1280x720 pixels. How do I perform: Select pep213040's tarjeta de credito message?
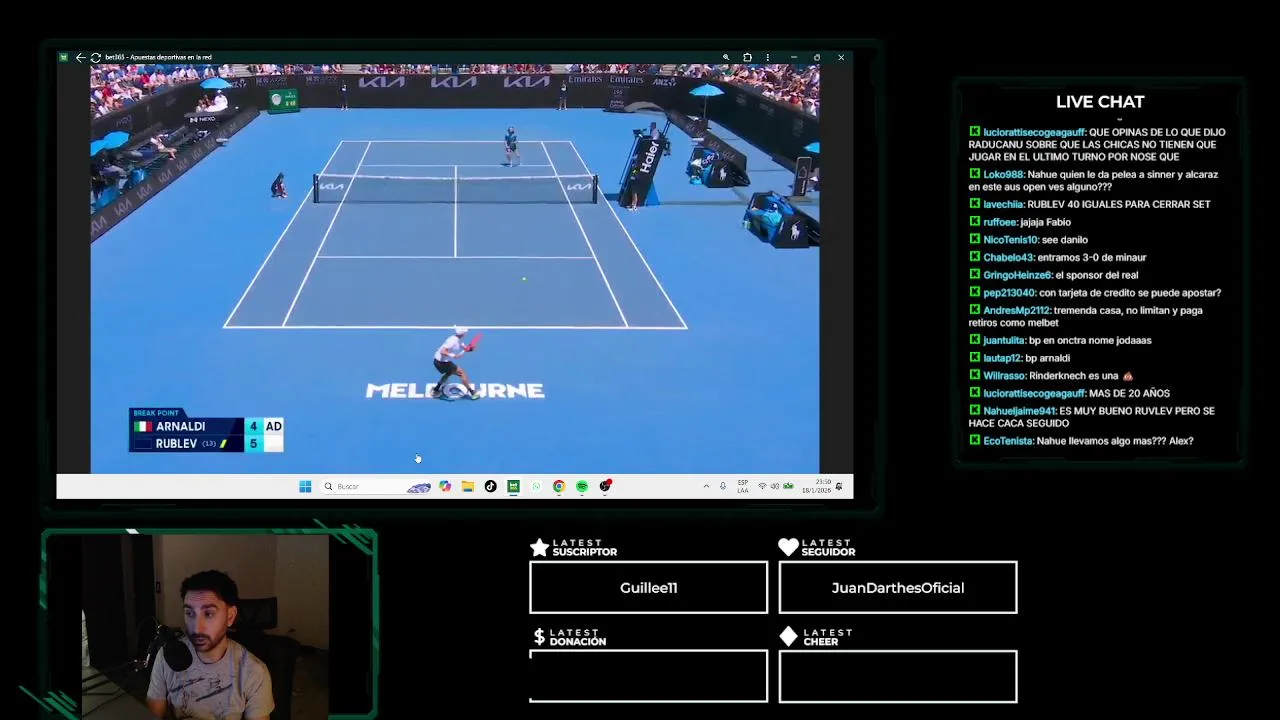tap(1094, 293)
